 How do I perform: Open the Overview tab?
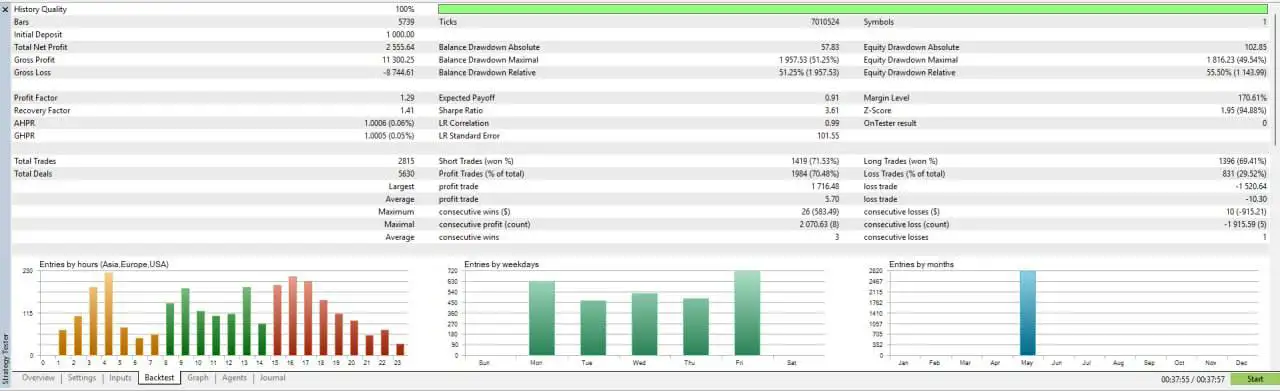[x=38, y=378]
